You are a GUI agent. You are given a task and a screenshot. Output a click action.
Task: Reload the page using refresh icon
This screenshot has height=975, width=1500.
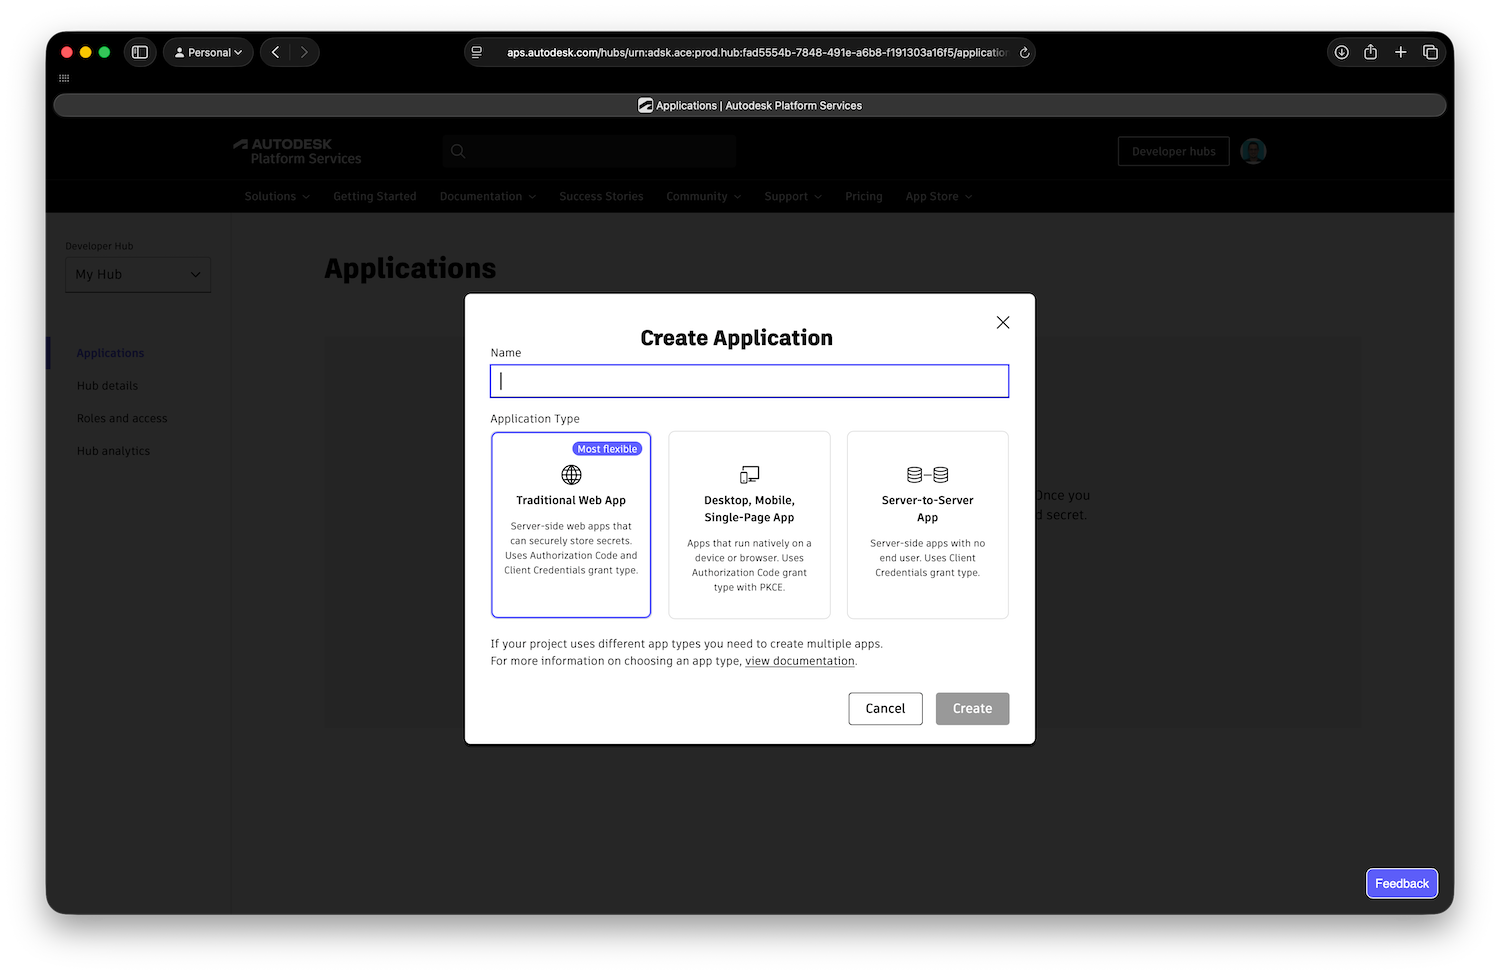coord(1024,53)
